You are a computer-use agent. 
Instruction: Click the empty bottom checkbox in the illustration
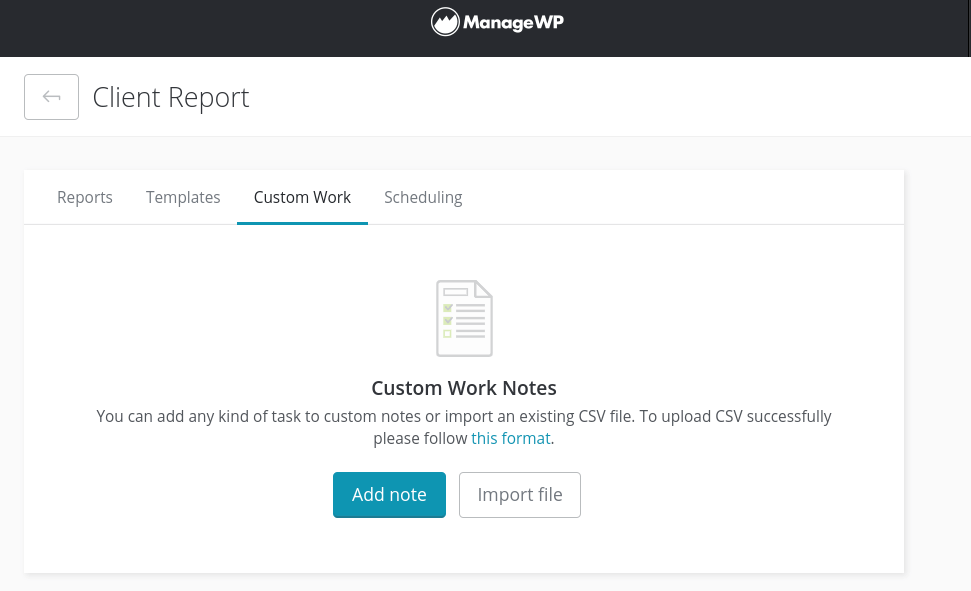448,334
